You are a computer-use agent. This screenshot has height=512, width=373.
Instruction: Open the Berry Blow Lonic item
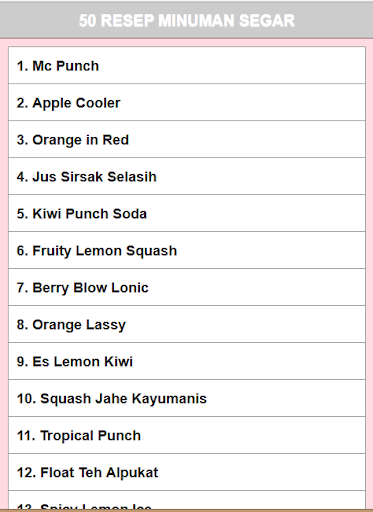click(x=187, y=287)
